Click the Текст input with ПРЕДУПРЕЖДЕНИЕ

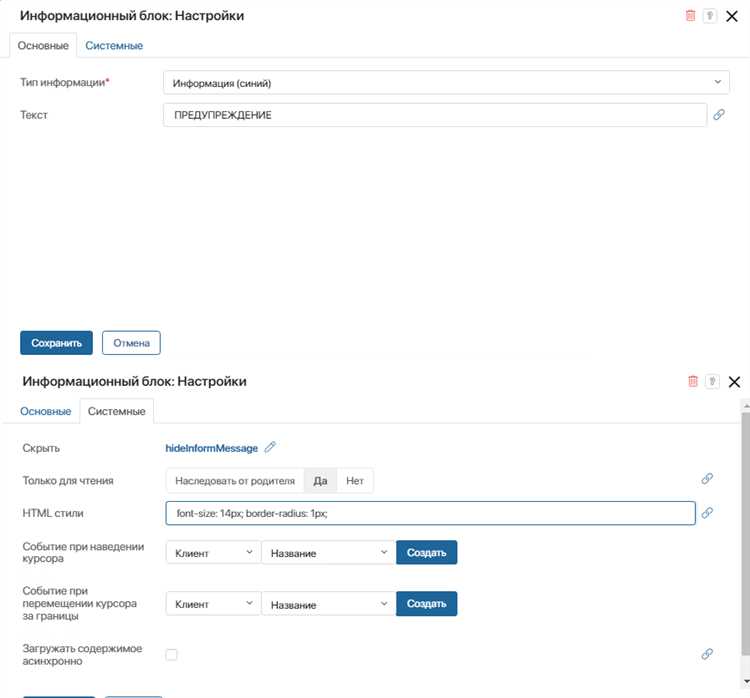(x=435, y=115)
